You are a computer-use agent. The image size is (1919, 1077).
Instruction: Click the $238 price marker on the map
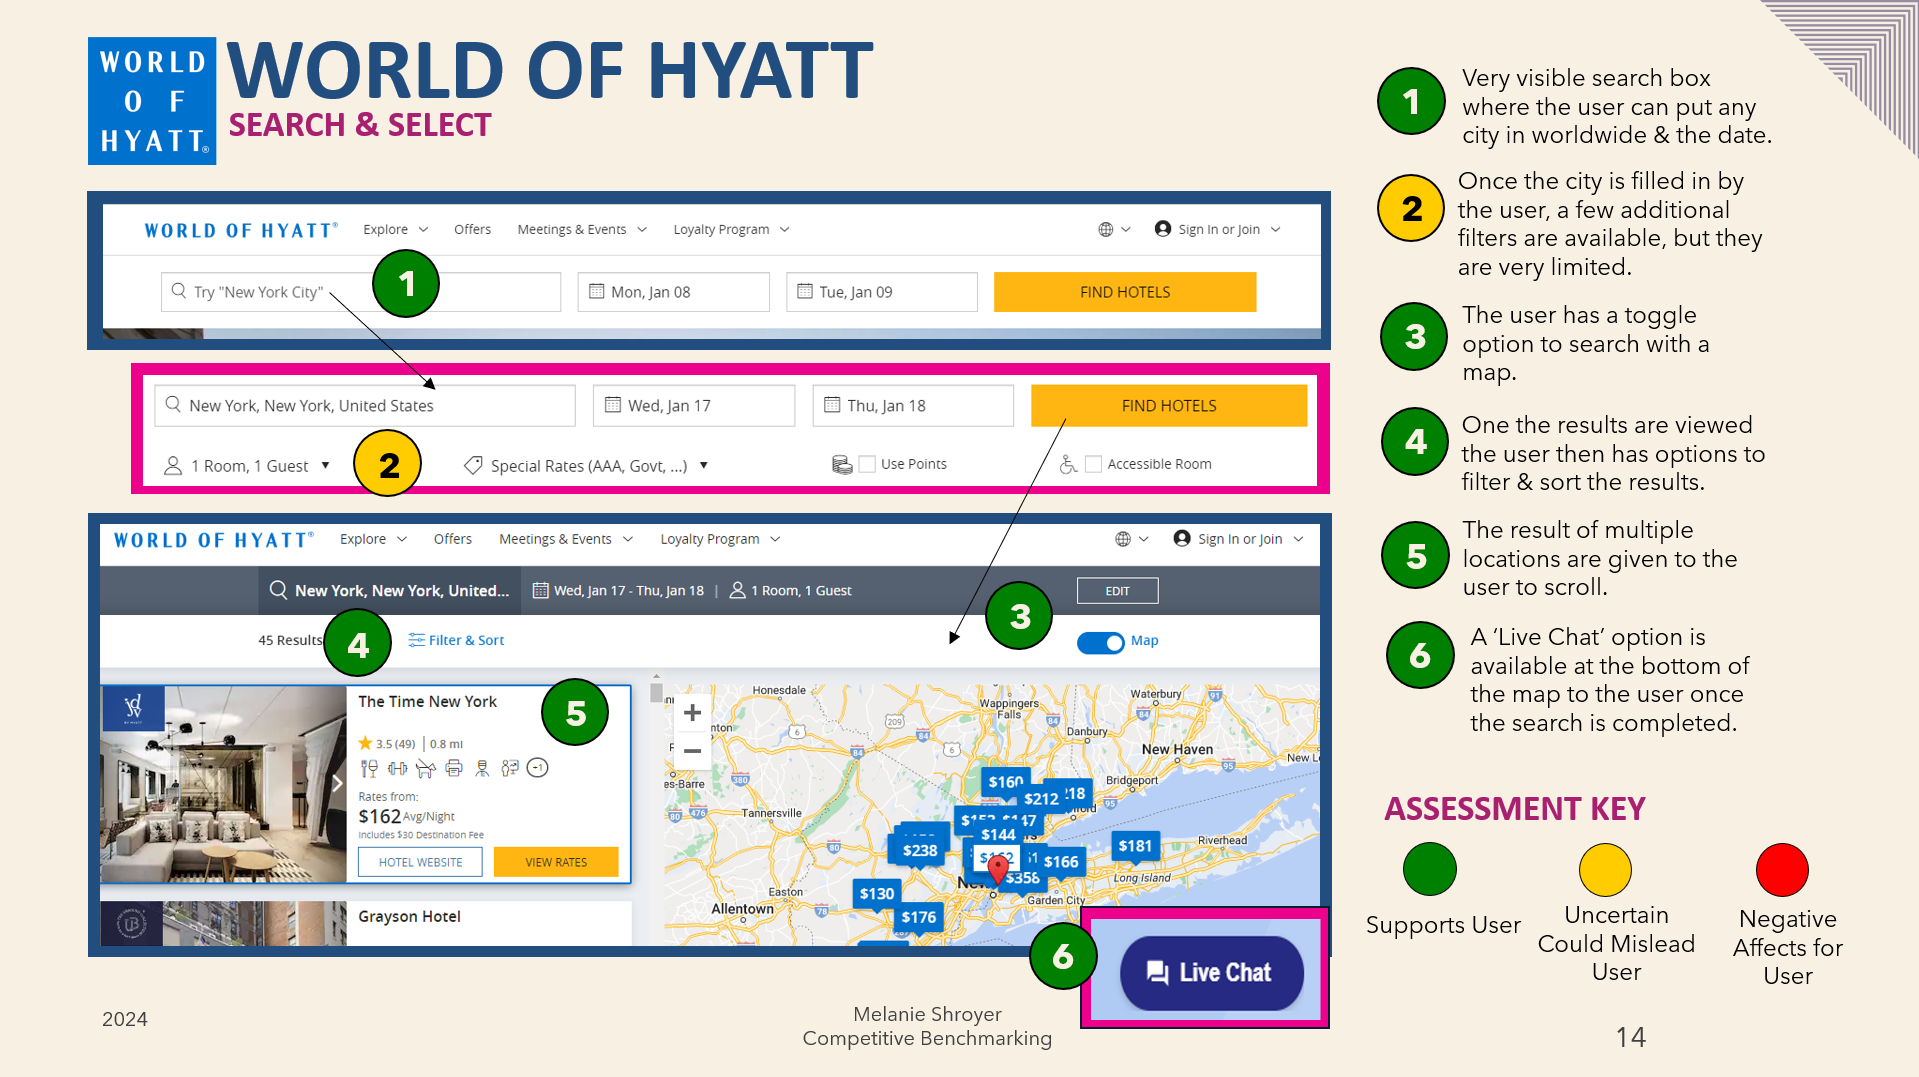point(920,850)
